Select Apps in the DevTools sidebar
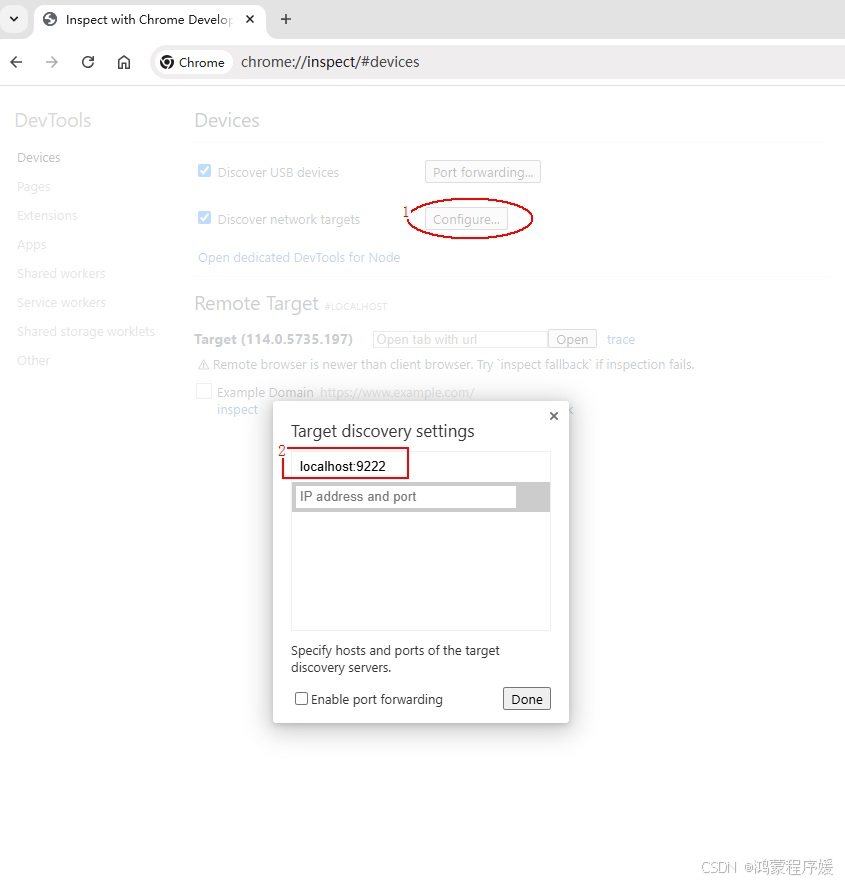845x883 pixels. pyautogui.click(x=32, y=245)
